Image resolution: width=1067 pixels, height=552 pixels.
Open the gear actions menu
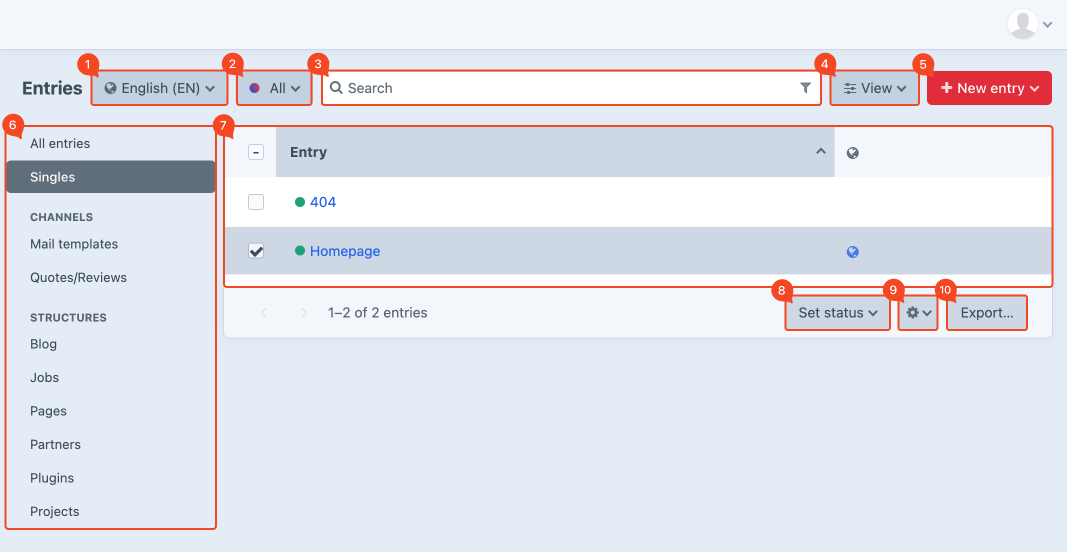click(918, 313)
